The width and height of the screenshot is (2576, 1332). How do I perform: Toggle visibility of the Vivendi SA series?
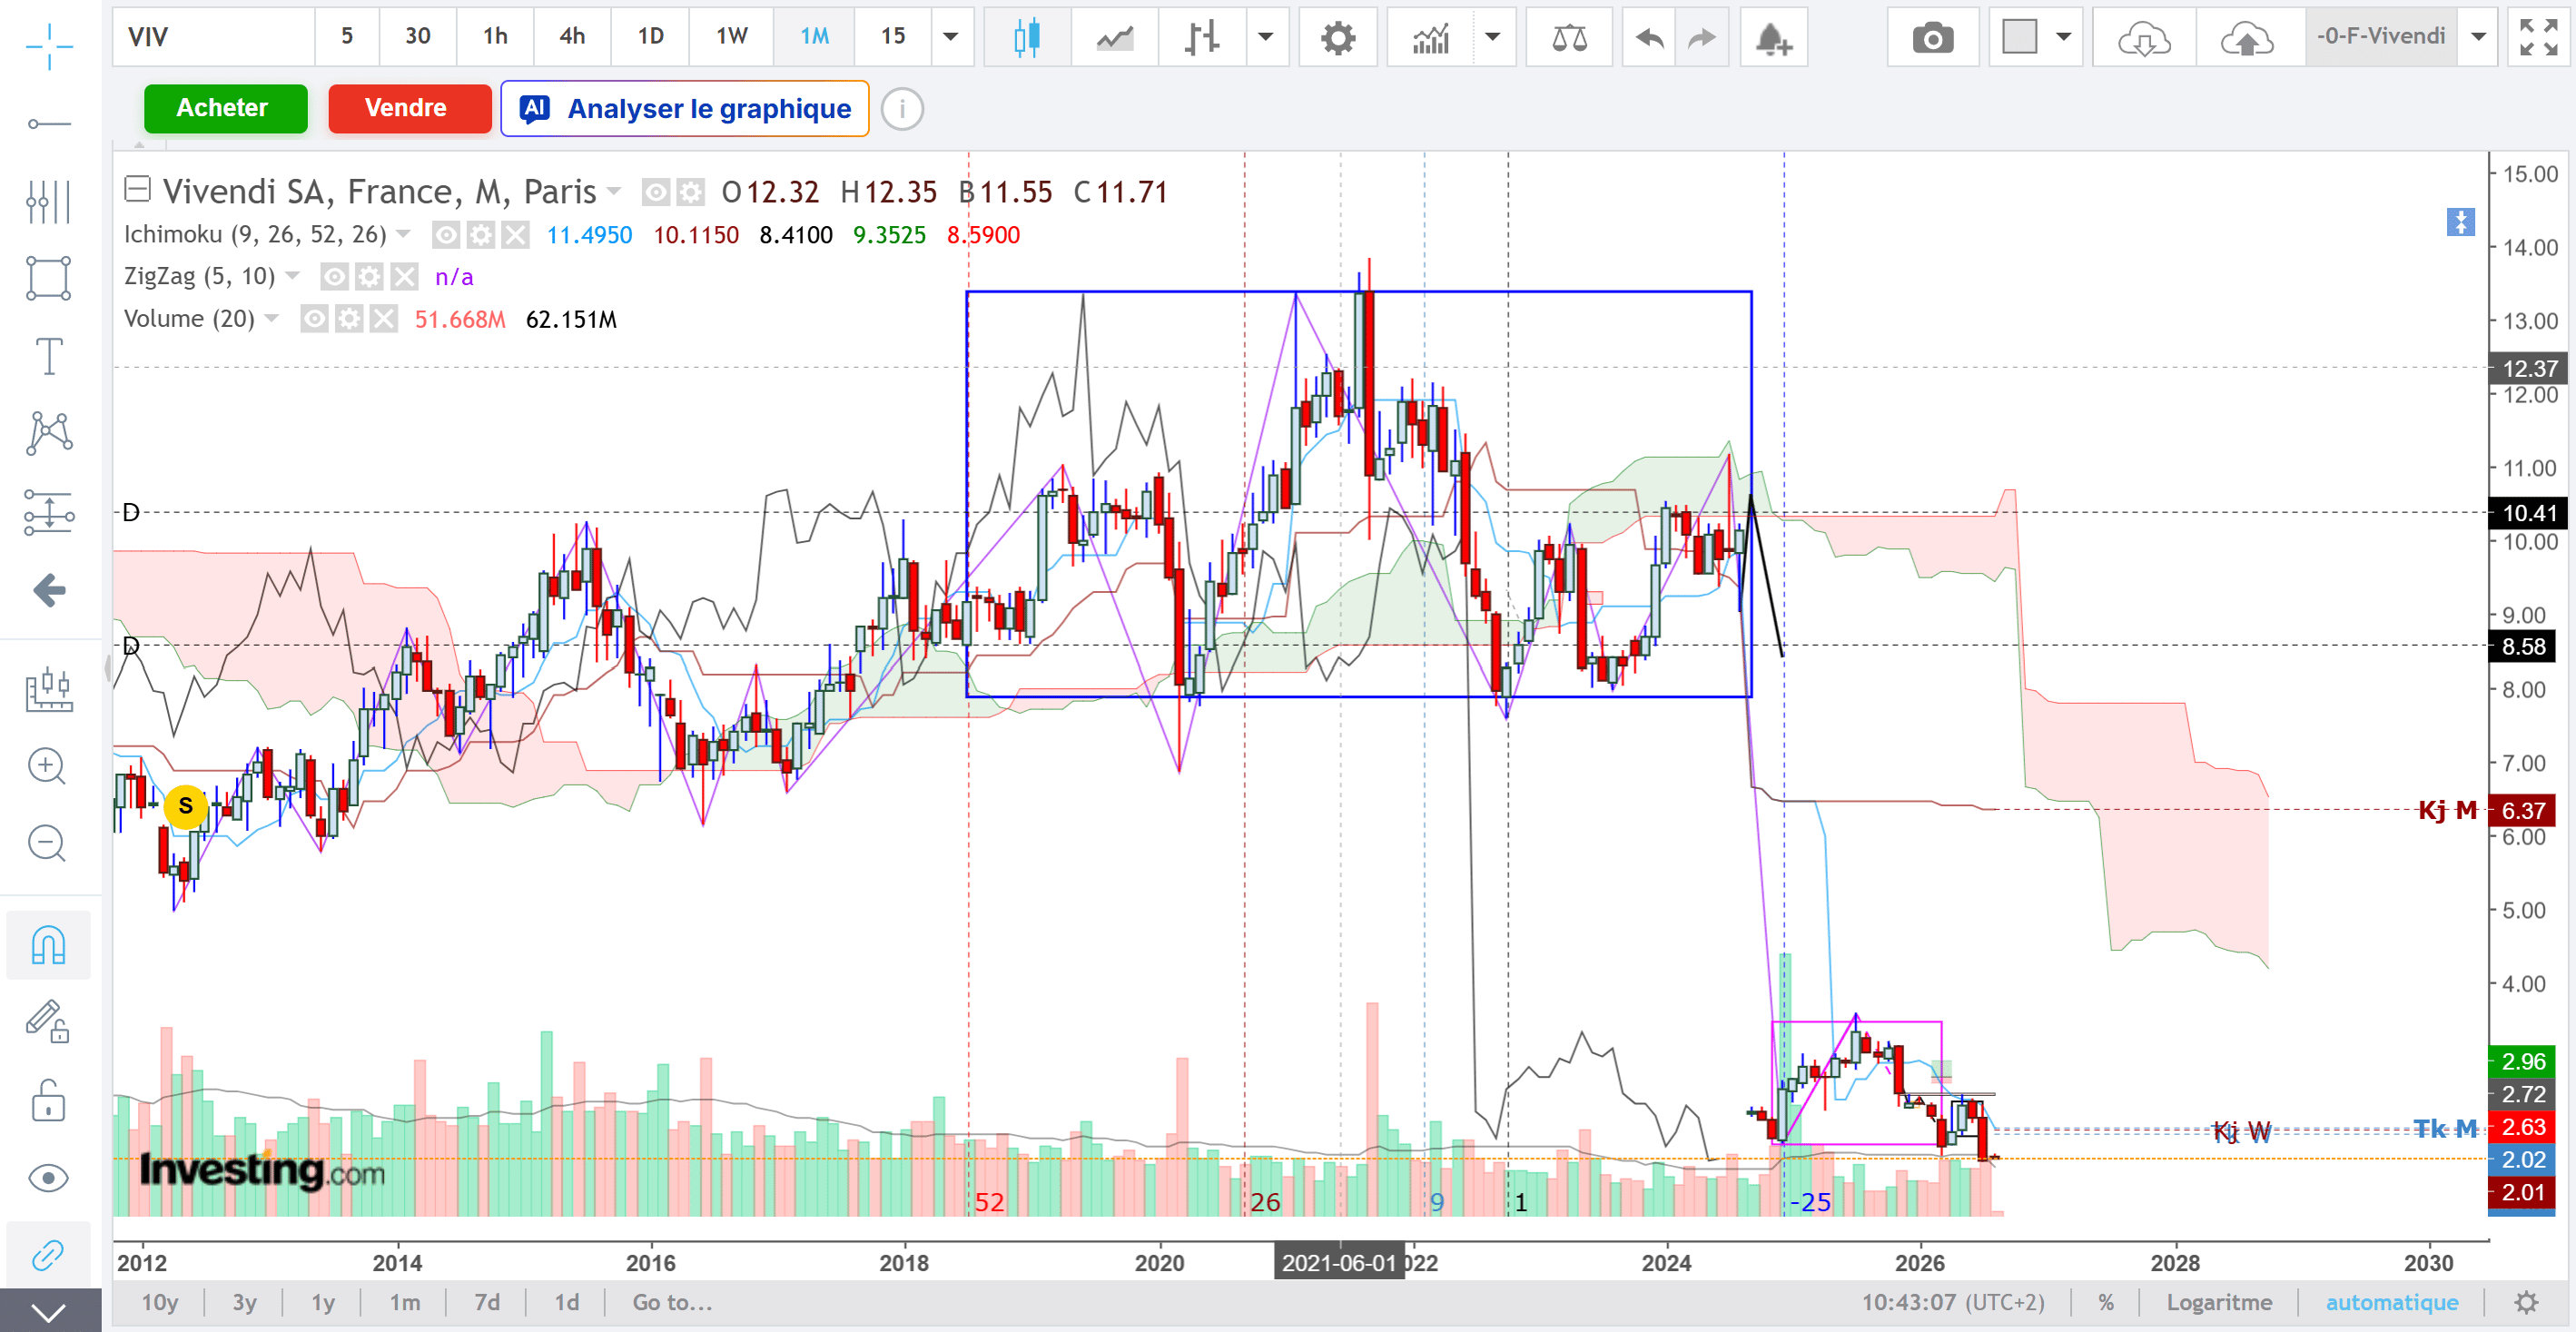(x=655, y=192)
